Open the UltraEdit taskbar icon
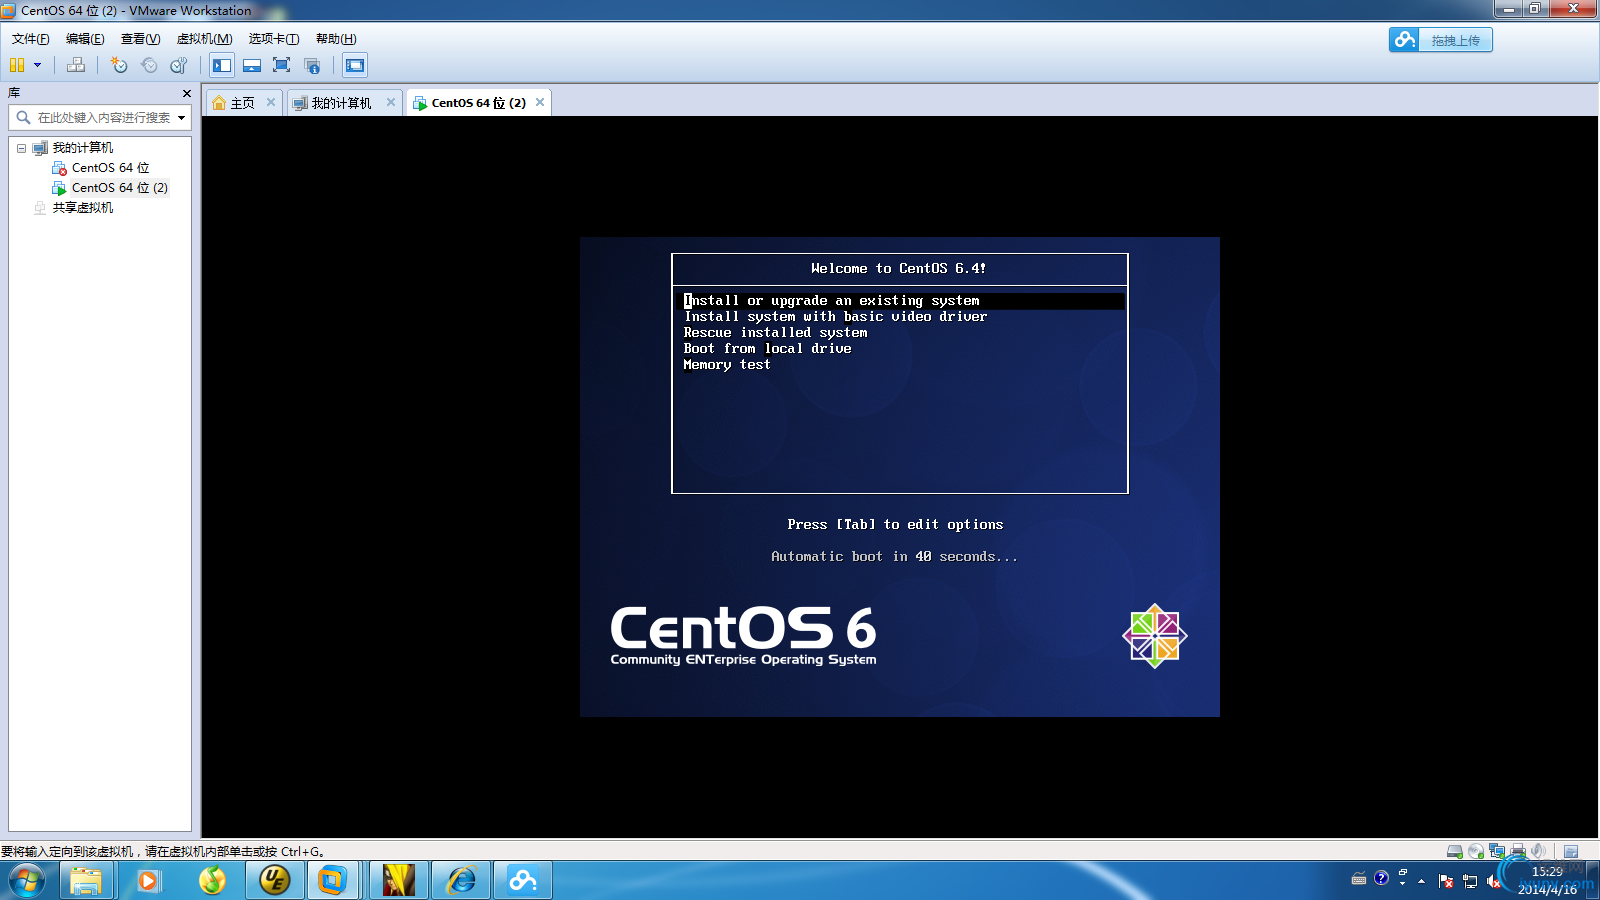 click(x=274, y=880)
